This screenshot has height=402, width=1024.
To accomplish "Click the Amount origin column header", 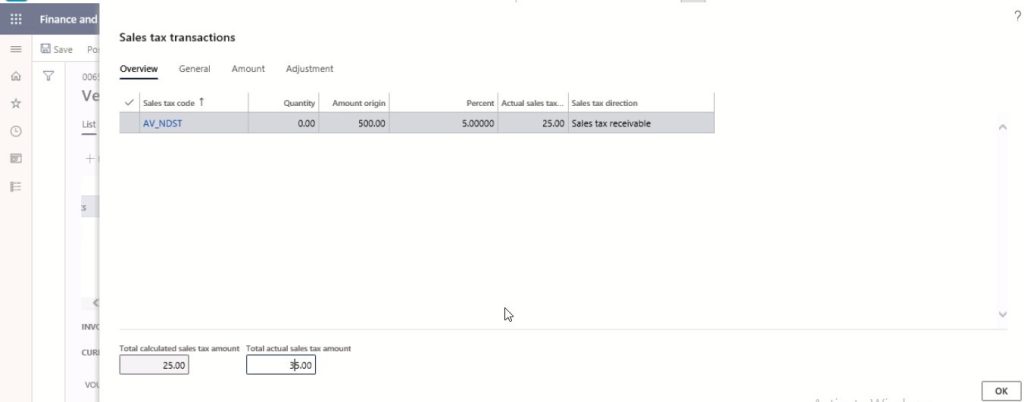I will coord(354,102).
